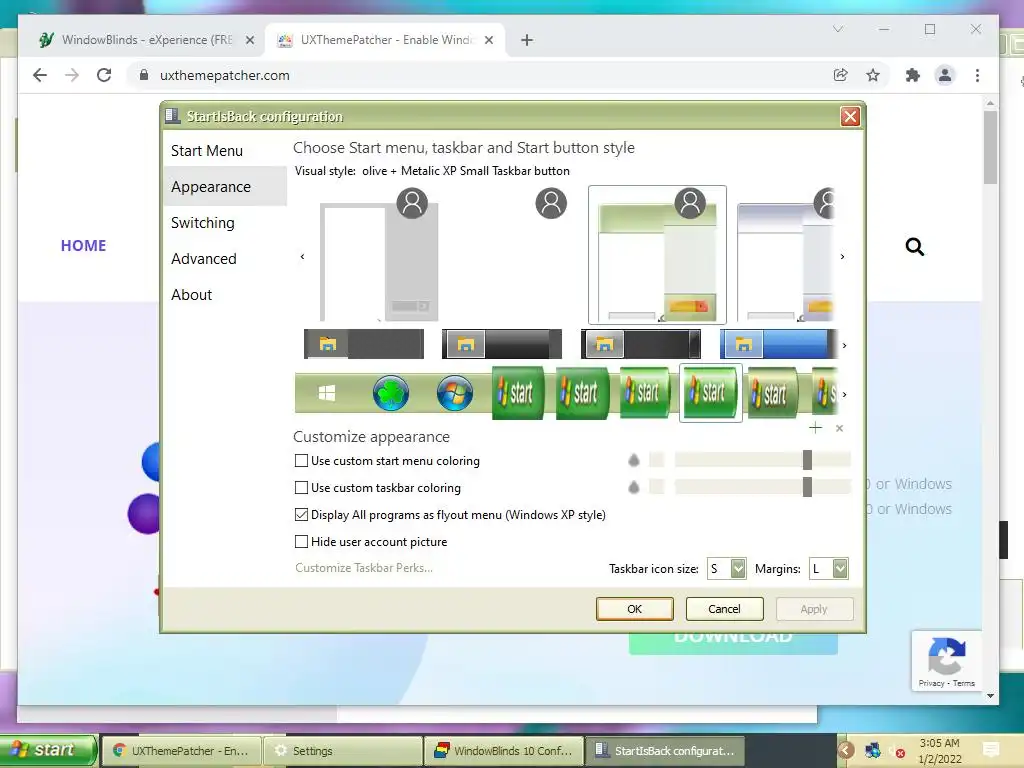Switch to WindowBlinds eXperience tab
1024x768 pixels.
145,40
